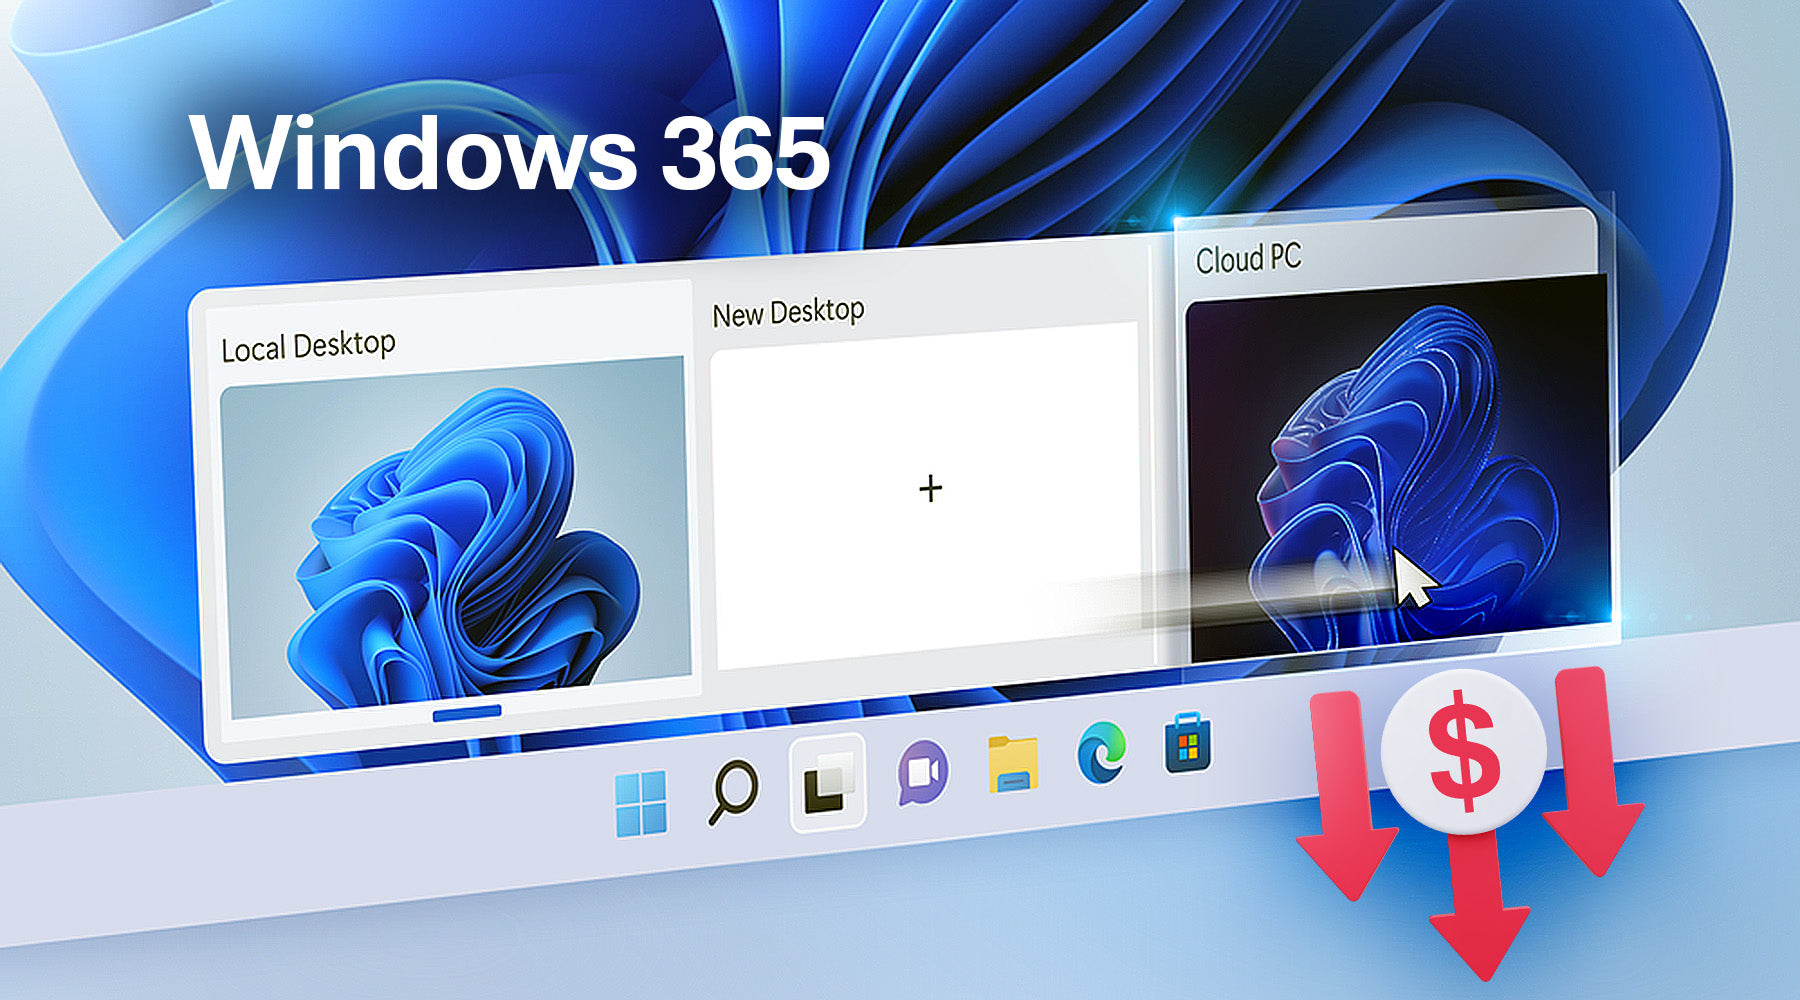Screen dimensions: 1800x1000
Task: Open the Windows Start menu
Action: (641, 804)
